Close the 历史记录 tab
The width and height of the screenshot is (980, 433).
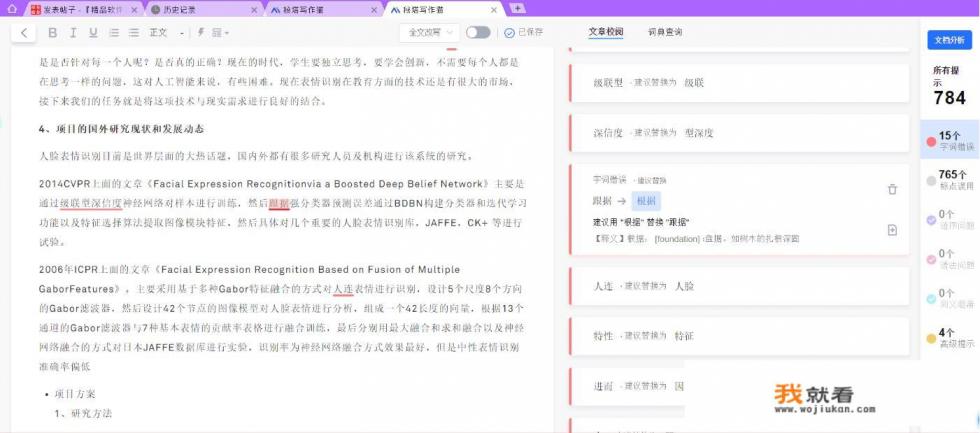click(x=253, y=10)
